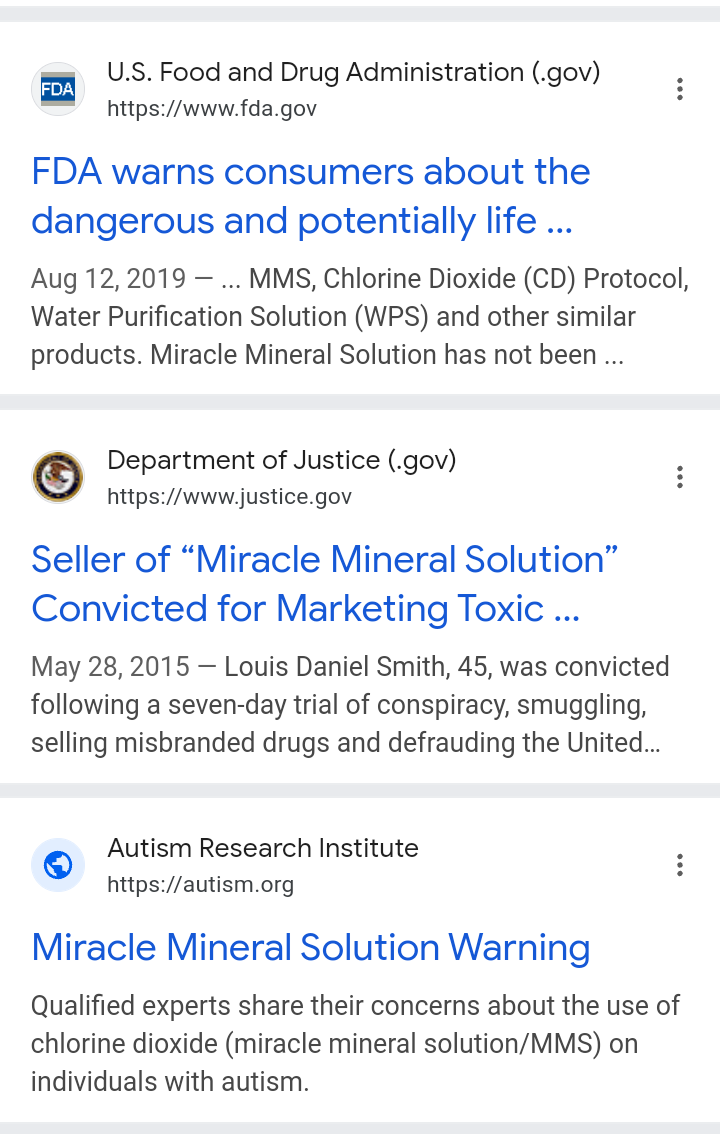This screenshot has width=720, height=1134.
Task: Open "Miracle Mineral Solution Warning" link
Action: click(x=310, y=947)
